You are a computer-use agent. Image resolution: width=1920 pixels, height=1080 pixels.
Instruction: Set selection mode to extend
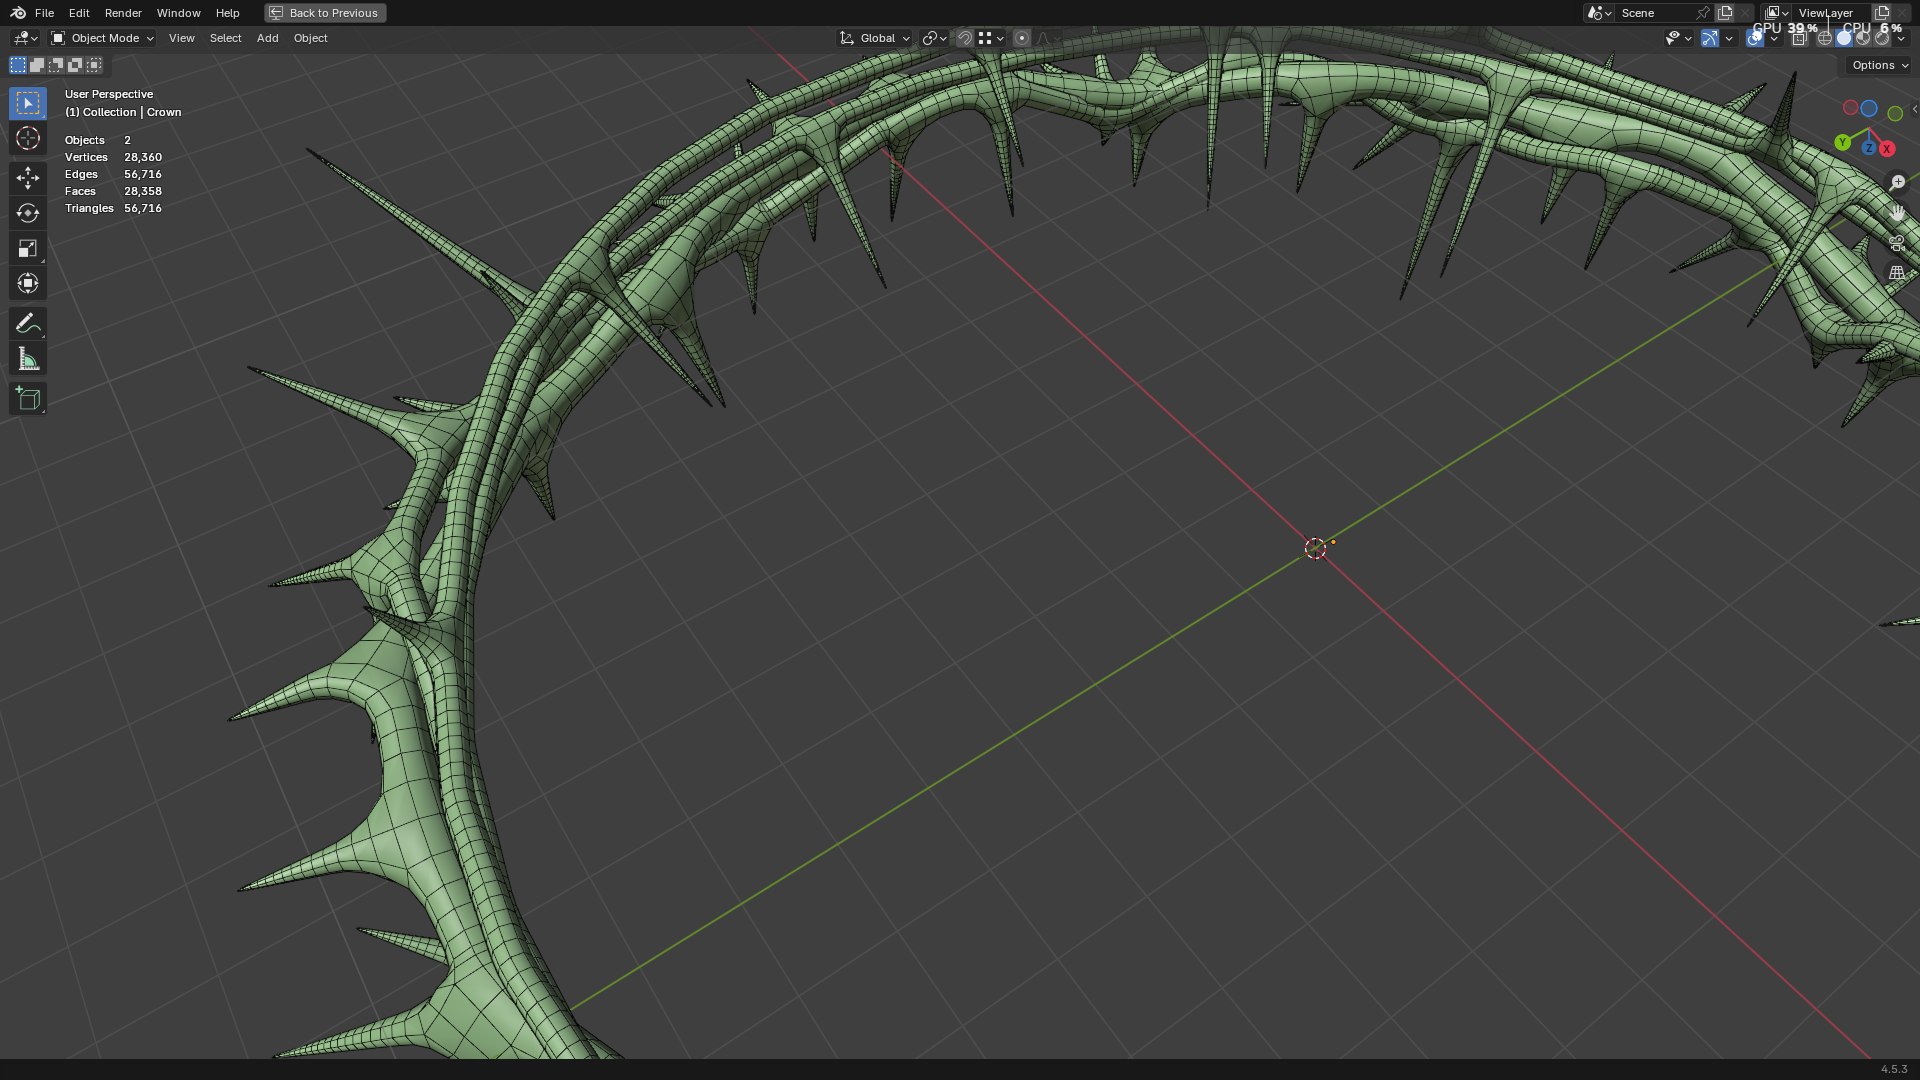coord(37,65)
